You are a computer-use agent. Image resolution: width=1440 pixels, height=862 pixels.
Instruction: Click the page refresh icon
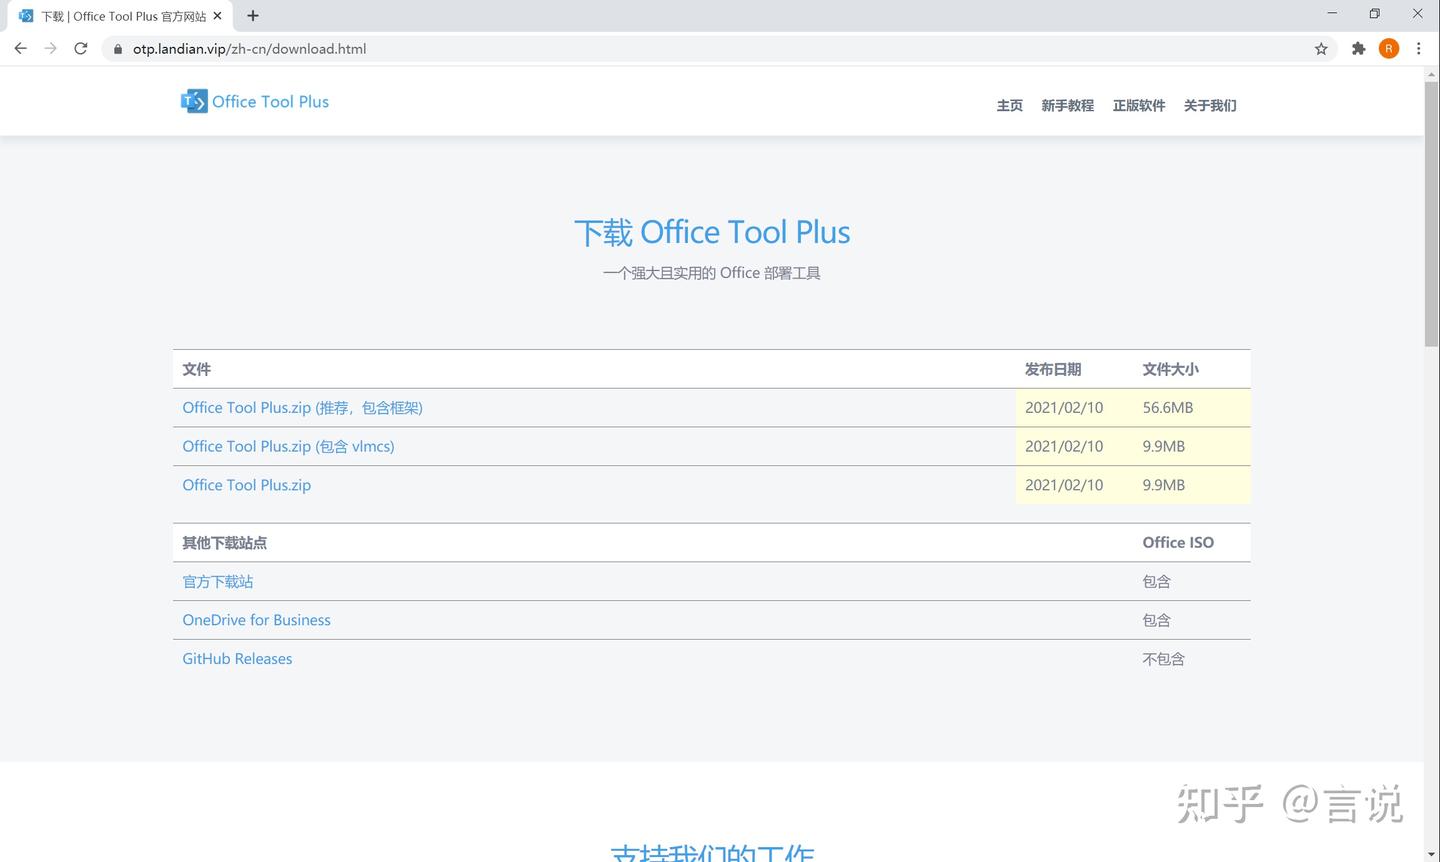(80, 48)
